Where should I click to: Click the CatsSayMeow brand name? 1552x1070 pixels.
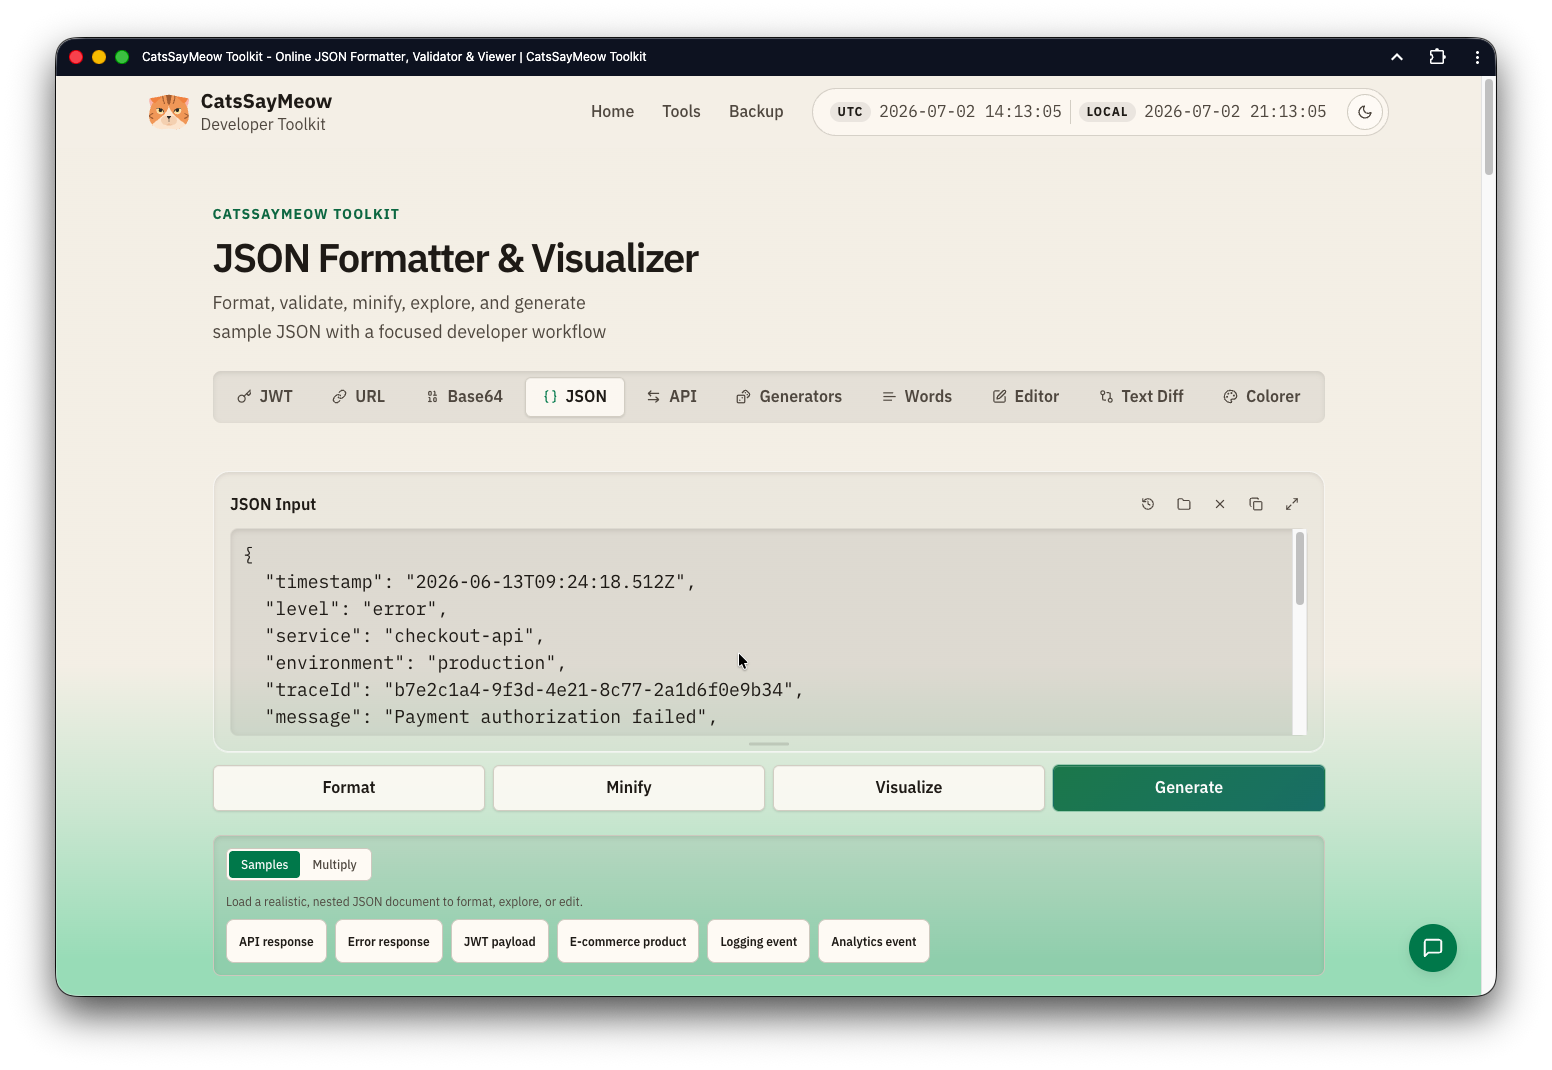266,101
